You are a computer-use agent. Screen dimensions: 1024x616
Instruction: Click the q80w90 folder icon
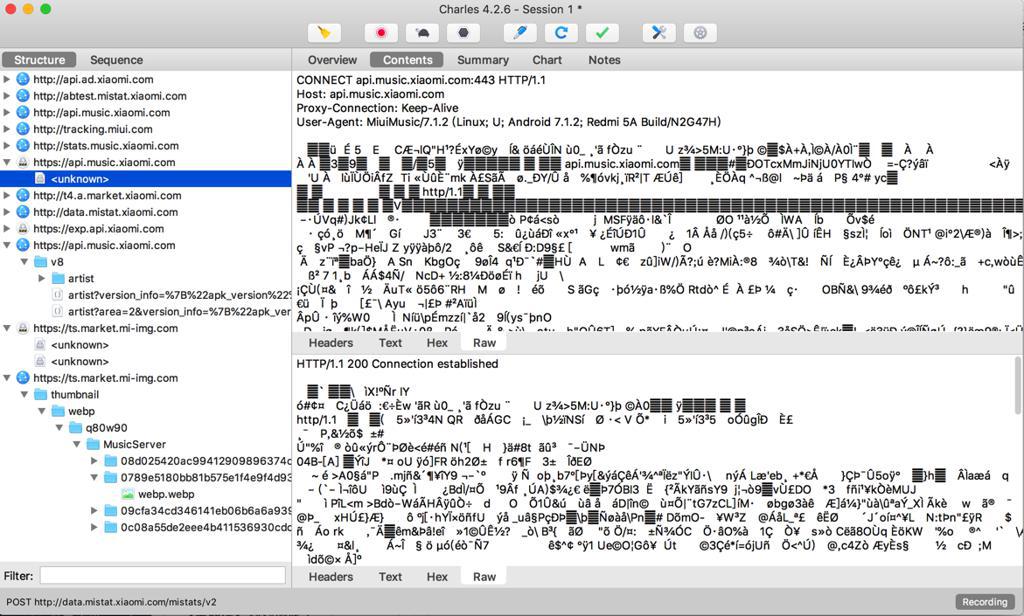coord(76,428)
